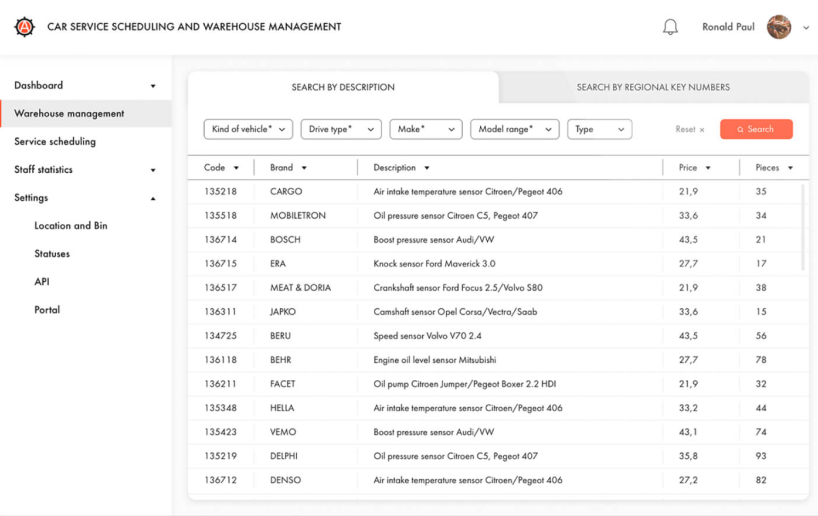Select code 136715 cell
818x516 pixels.
tap(220, 263)
